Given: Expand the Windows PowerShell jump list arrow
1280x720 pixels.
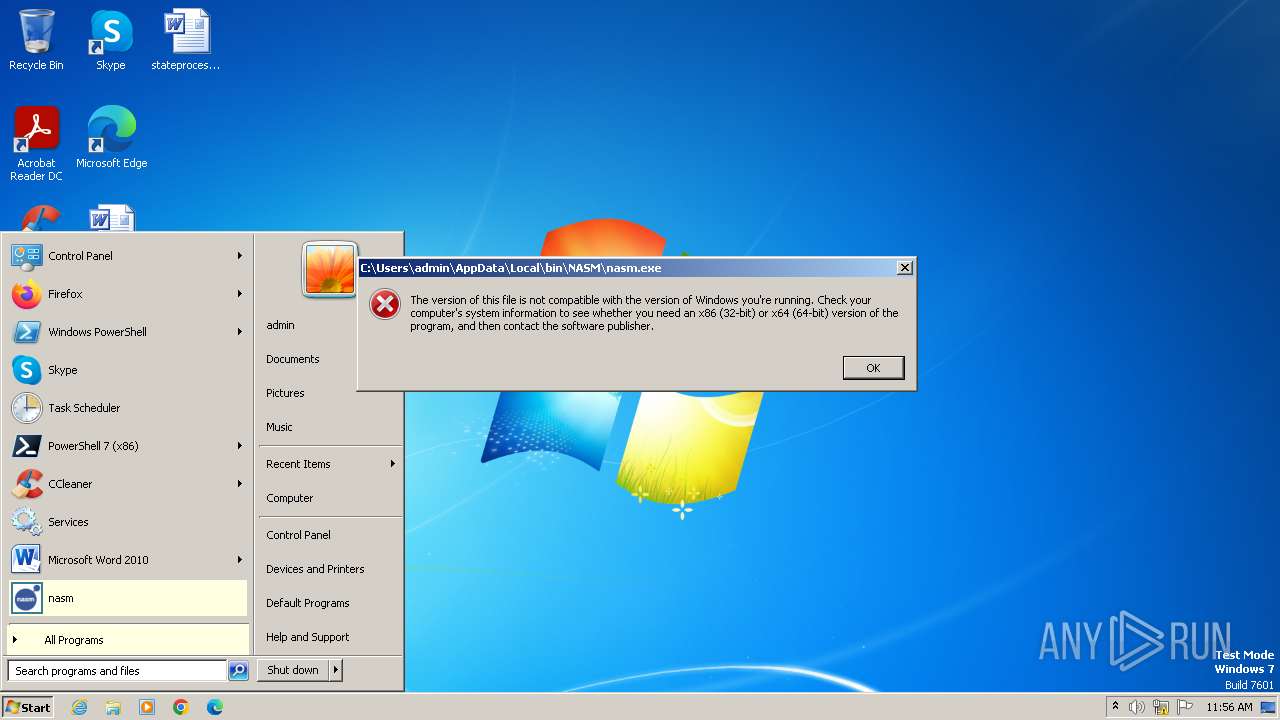Looking at the screenshot, I should tap(240, 332).
